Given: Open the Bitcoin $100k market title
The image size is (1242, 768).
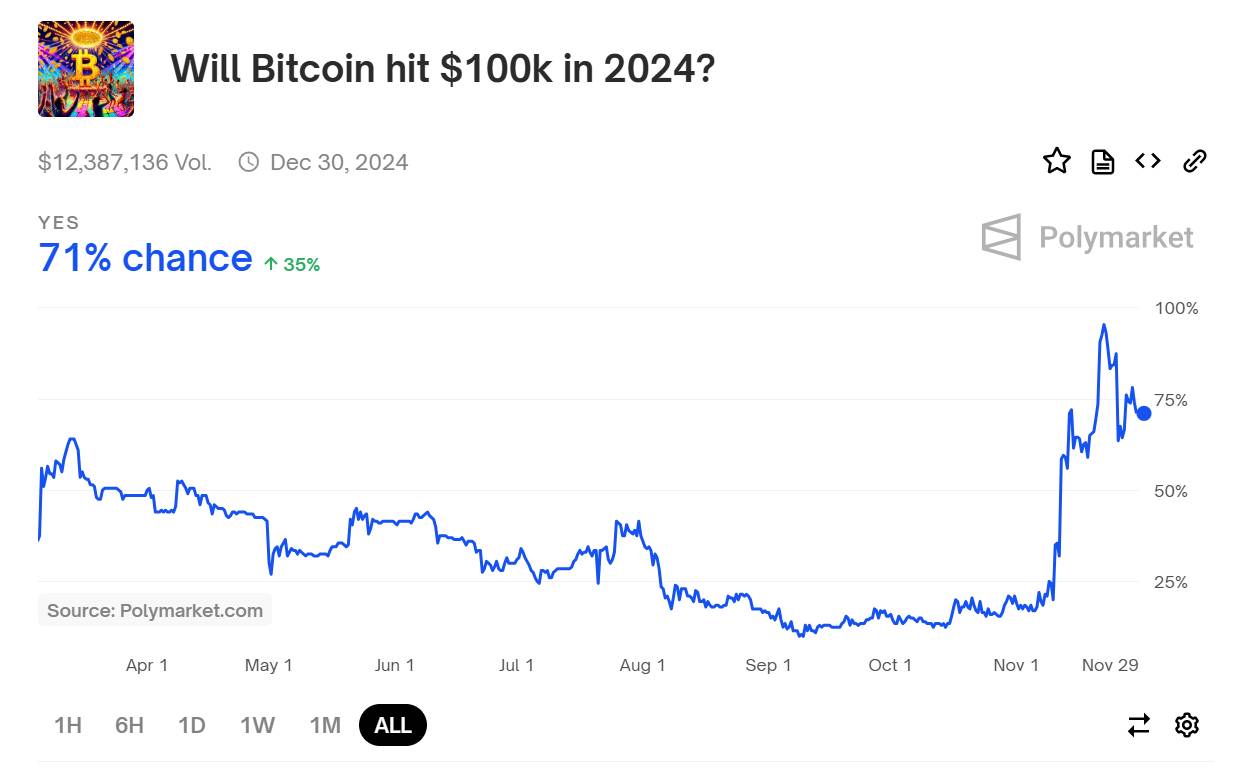Looking at the screenshot, I should [443, 68].
